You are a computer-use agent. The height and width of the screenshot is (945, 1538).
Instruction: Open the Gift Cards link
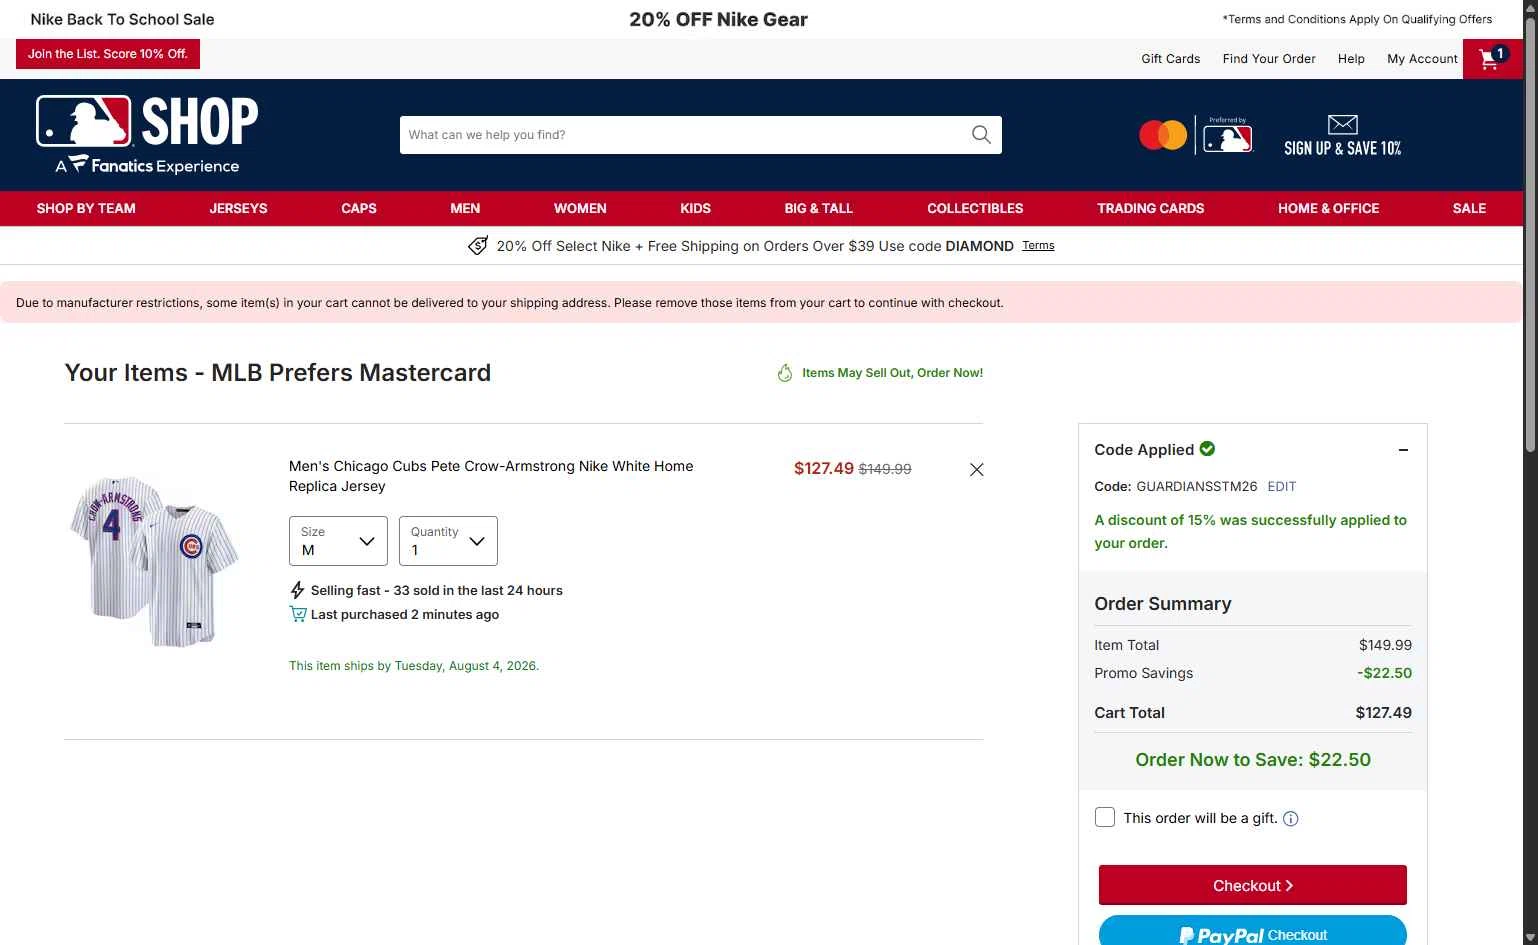coord(1170,59)
